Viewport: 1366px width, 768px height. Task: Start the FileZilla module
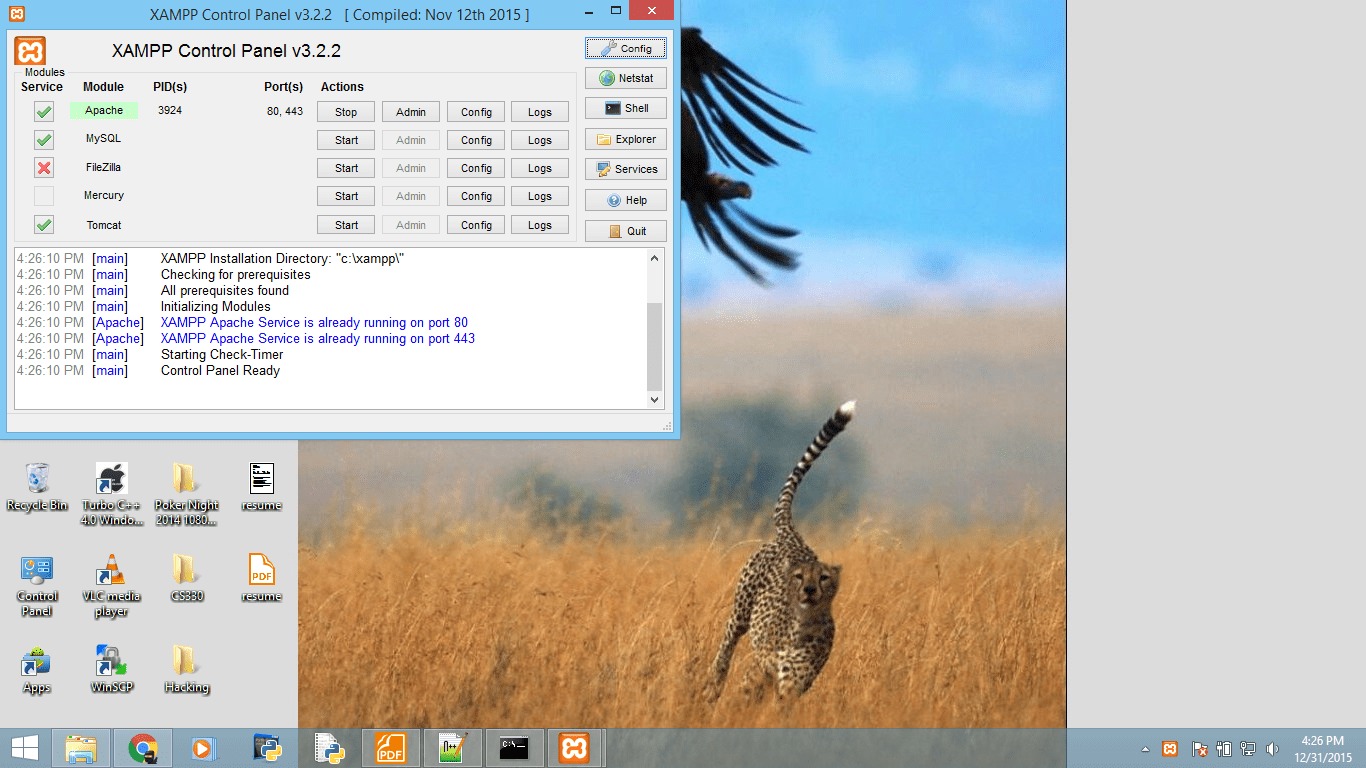tap(346, 168)
